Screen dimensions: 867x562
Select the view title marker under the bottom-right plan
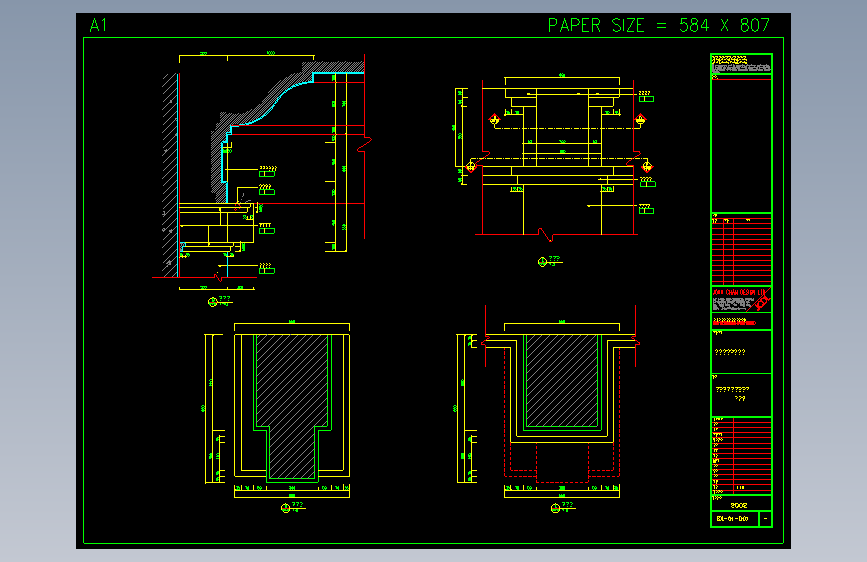[563, 507]
